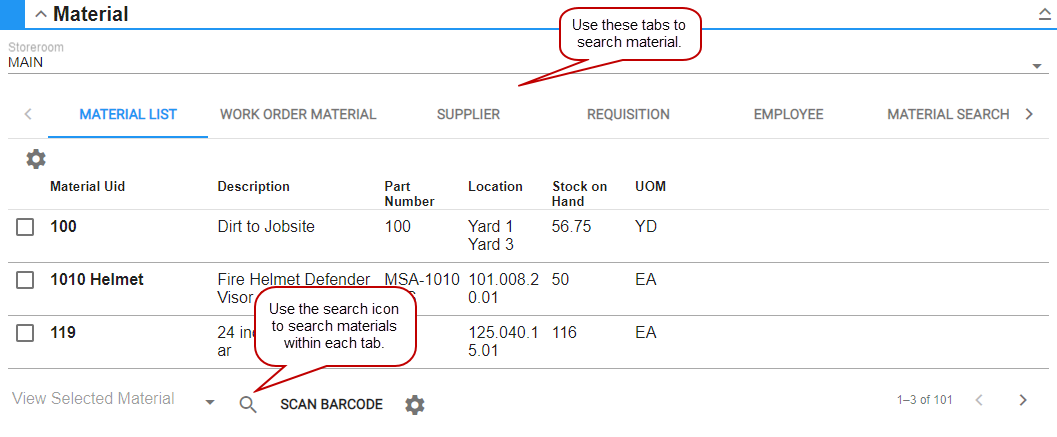The image size is (1057, 437).
Task: Click the Part Number column header
Action: tap(409, 194)
